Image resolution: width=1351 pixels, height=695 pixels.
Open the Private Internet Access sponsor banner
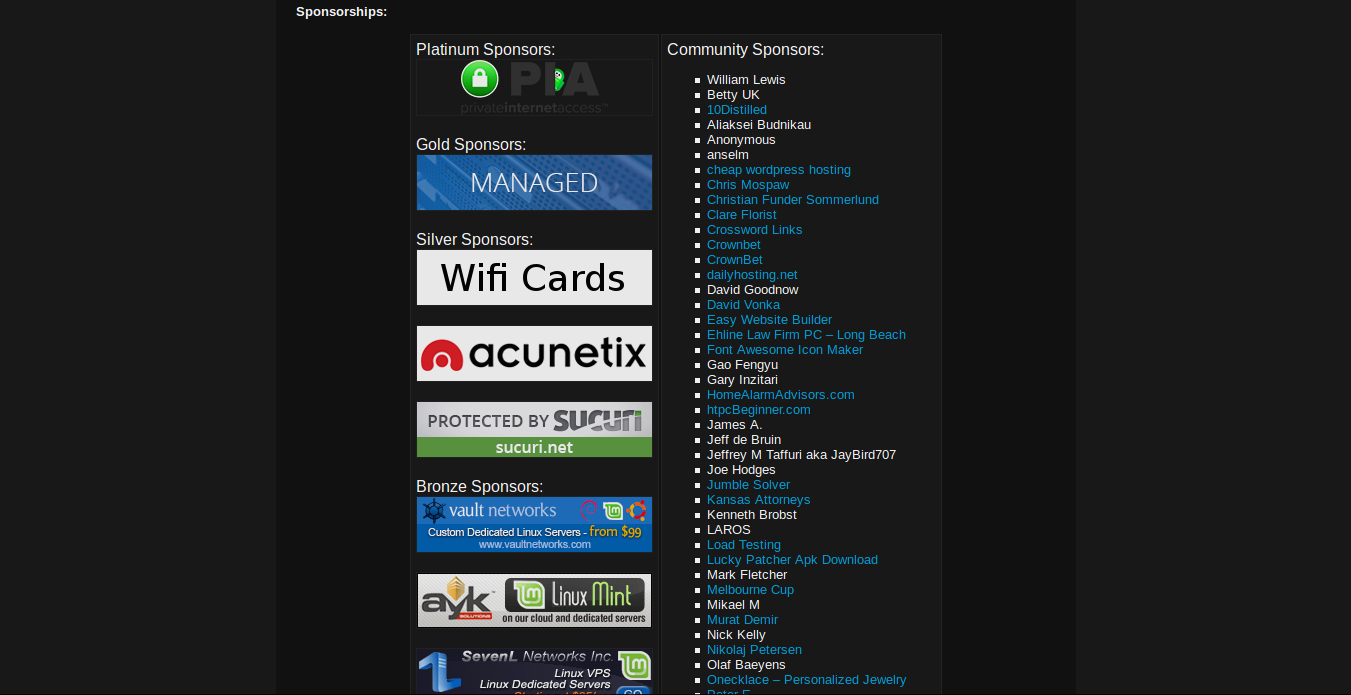tap(534, 88)
